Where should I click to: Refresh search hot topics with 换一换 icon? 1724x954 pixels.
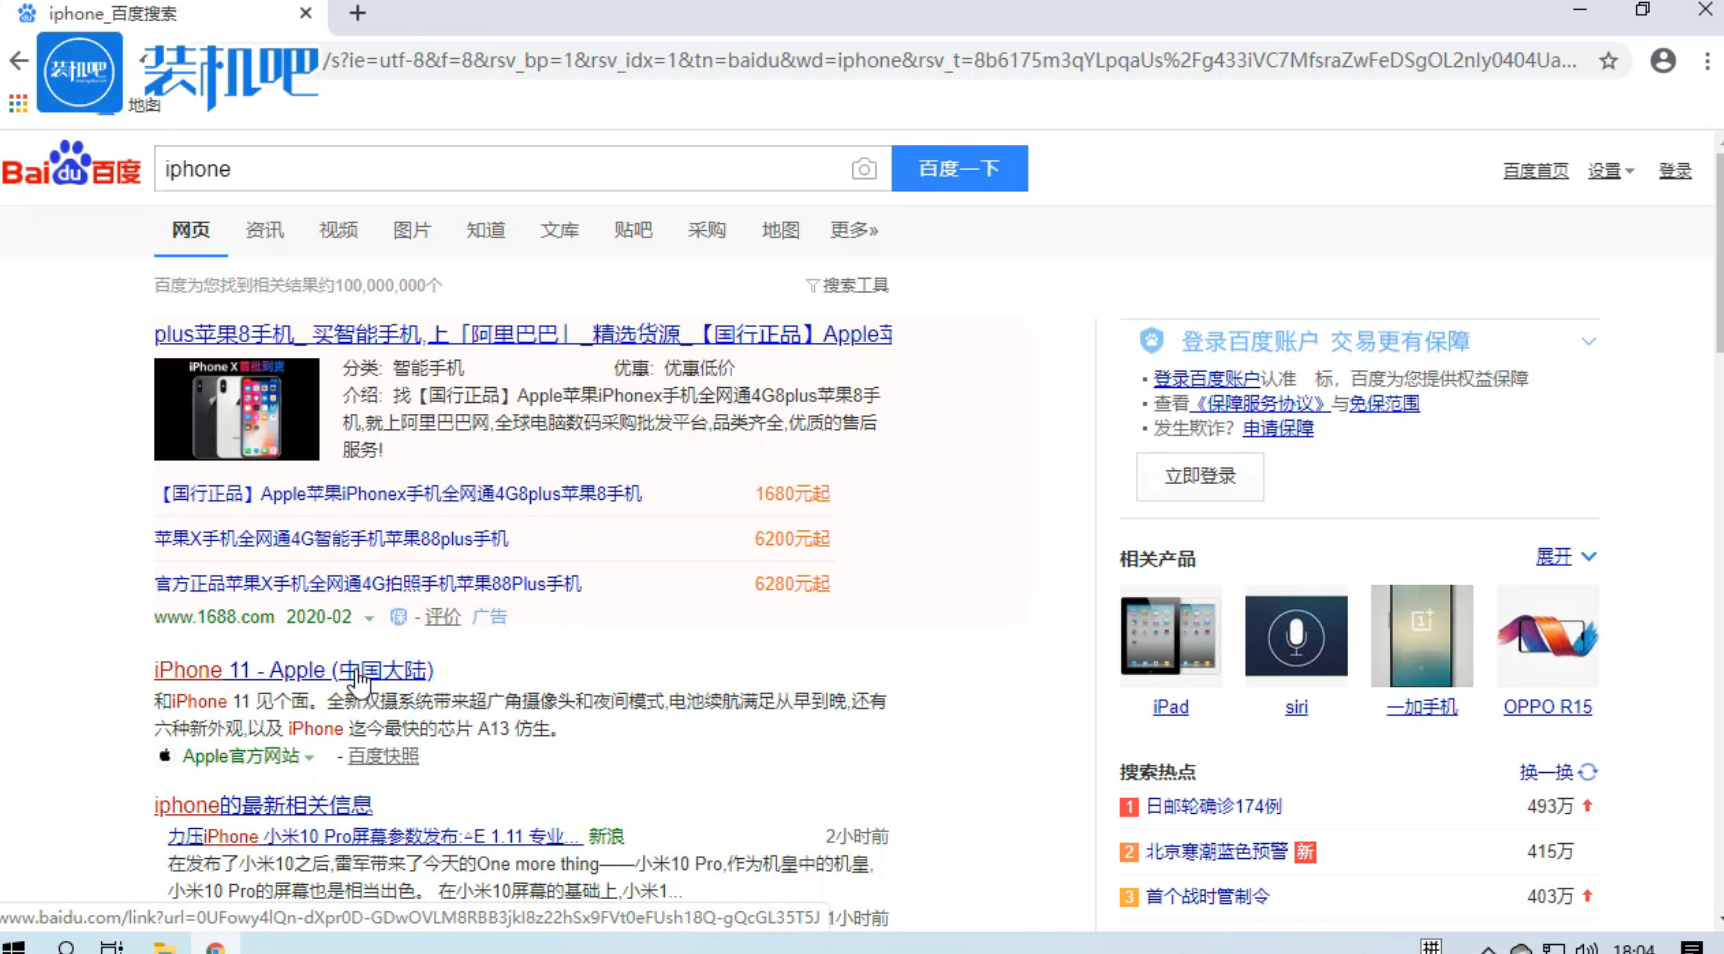click(1588, 772)
